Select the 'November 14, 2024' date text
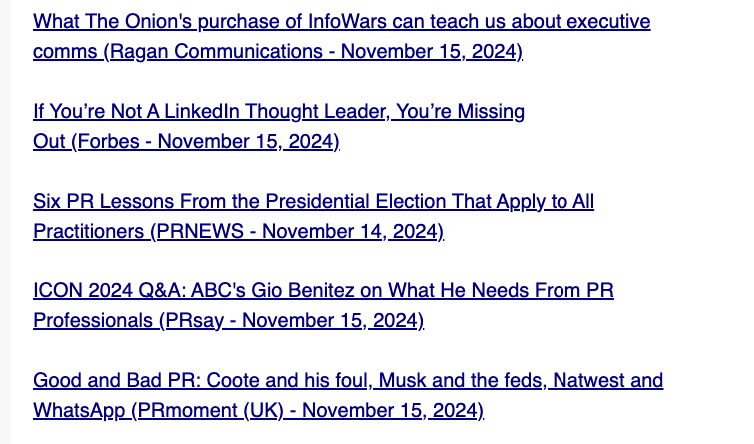This screenshot has height=444, width=754. tap(350, 232)
